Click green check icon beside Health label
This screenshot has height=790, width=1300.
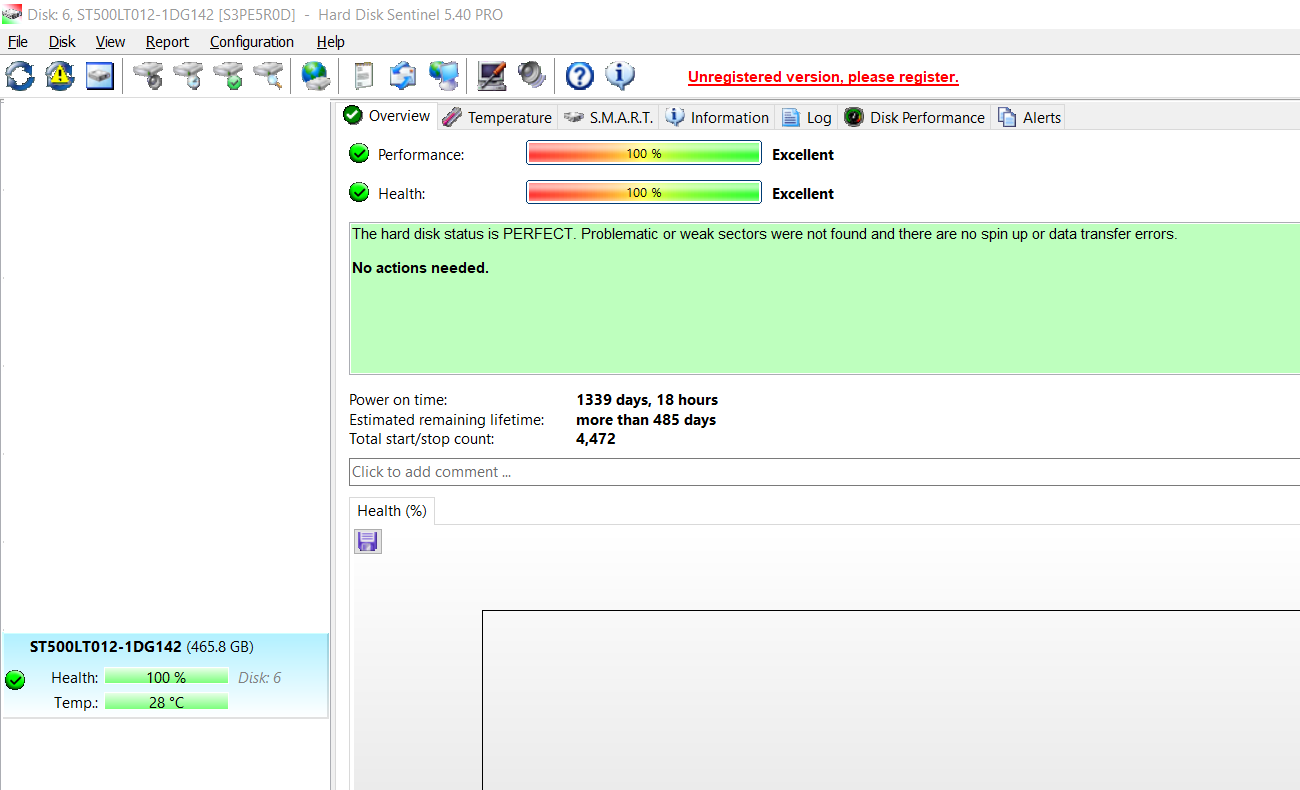[x=359, y=193]
